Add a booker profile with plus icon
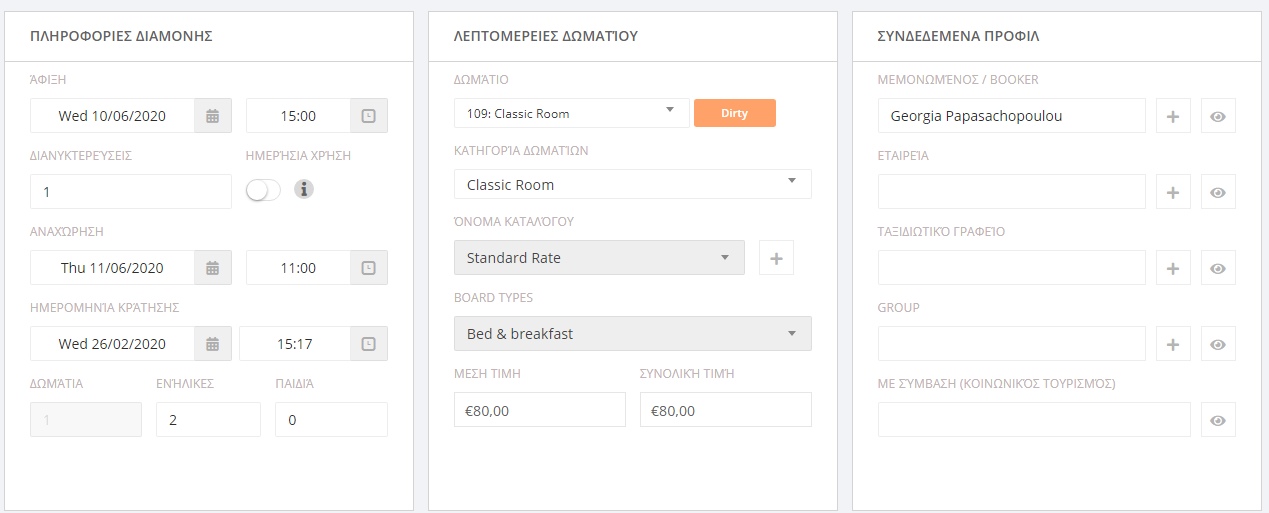This screenshot has width=1269, height=513. pyautogui.click(x=1173, y=116)
